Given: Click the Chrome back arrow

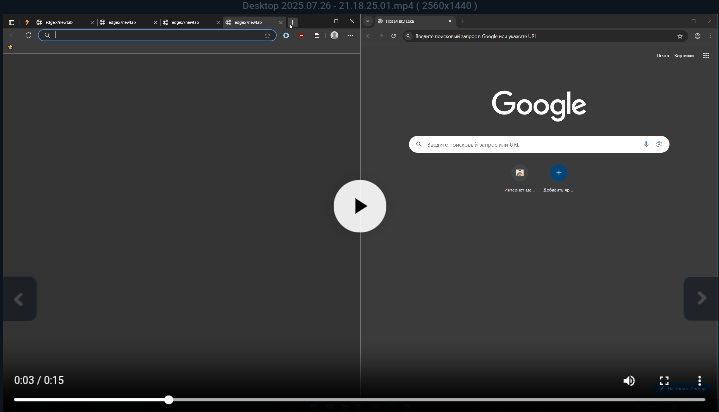Looking at the screenshot, I should 368,36.
